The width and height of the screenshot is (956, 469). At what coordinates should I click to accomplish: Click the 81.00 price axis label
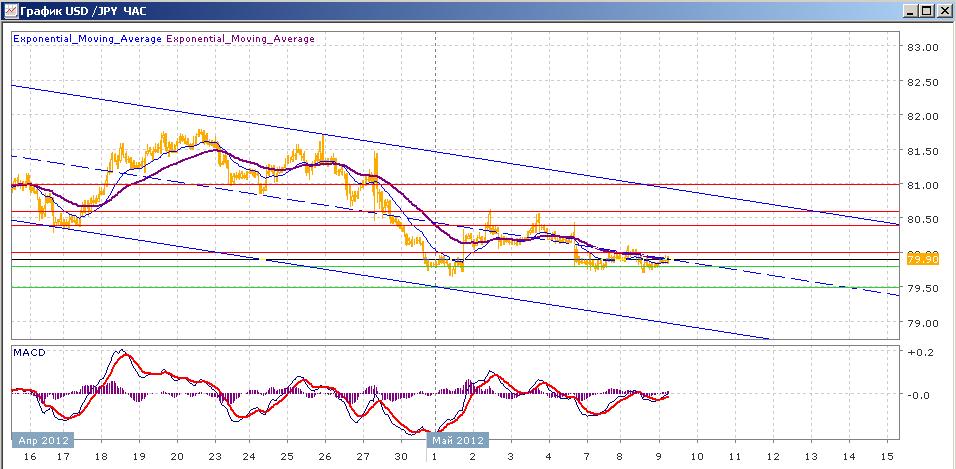coord(925,185)
